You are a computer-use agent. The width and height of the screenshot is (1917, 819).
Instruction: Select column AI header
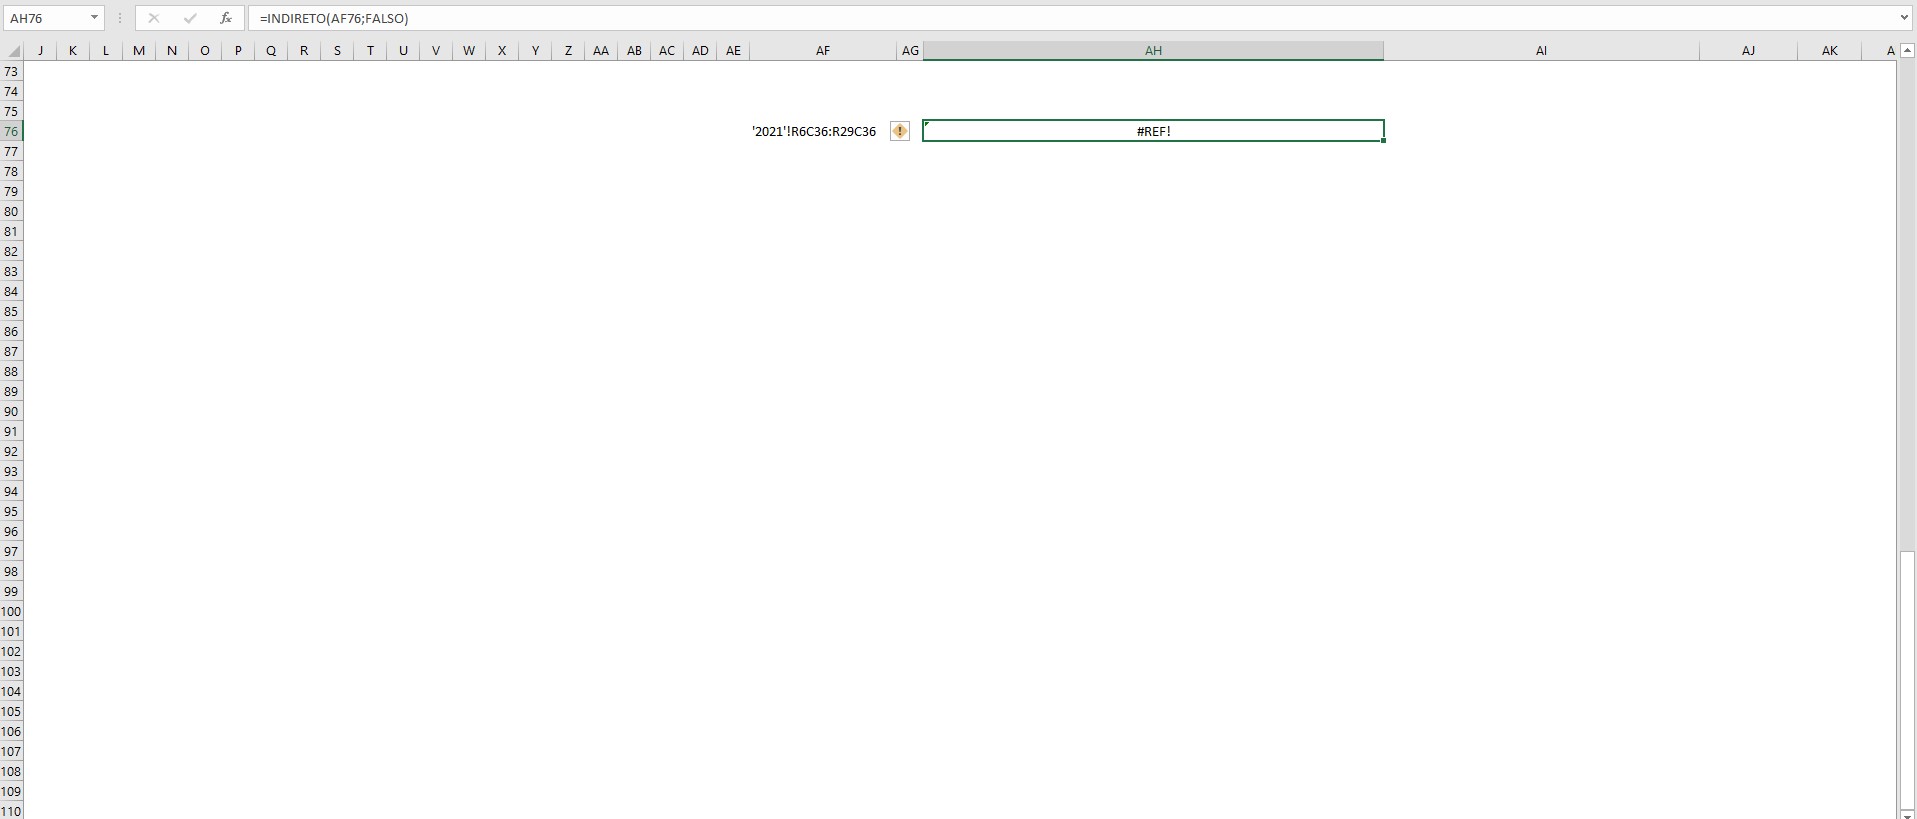point(1541,51)
